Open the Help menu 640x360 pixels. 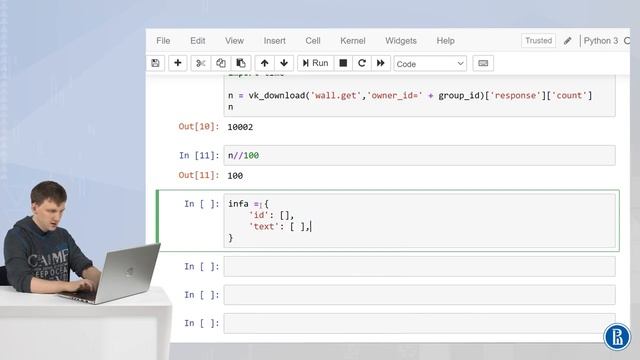[445, 41]
